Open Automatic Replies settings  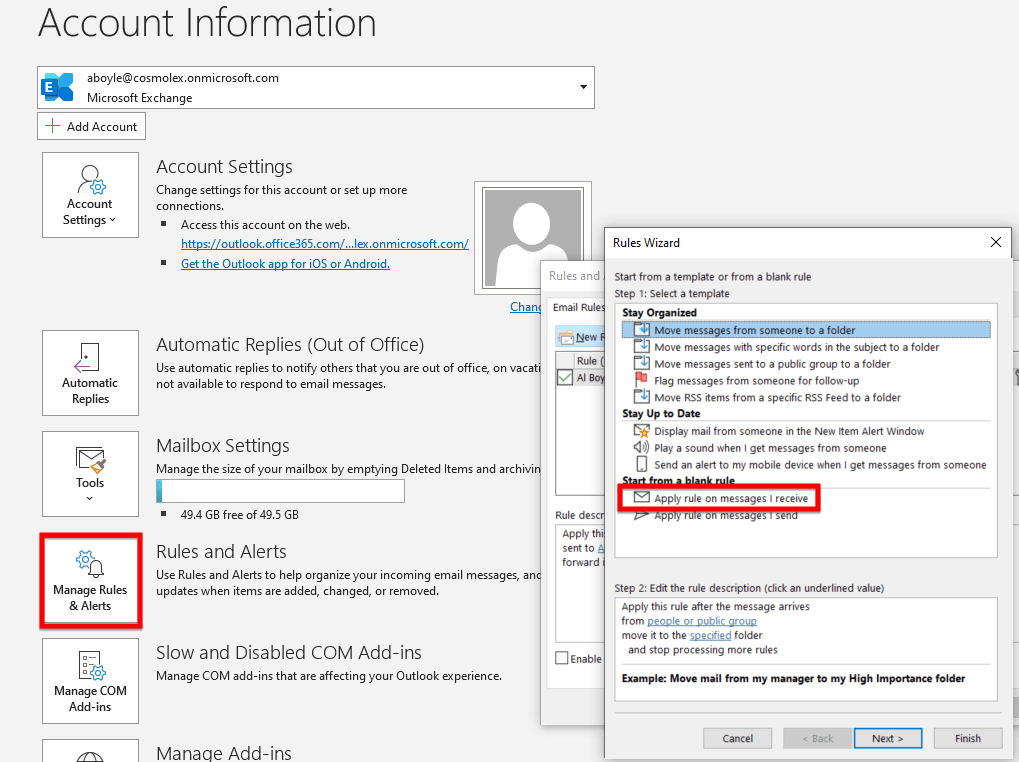90,373
